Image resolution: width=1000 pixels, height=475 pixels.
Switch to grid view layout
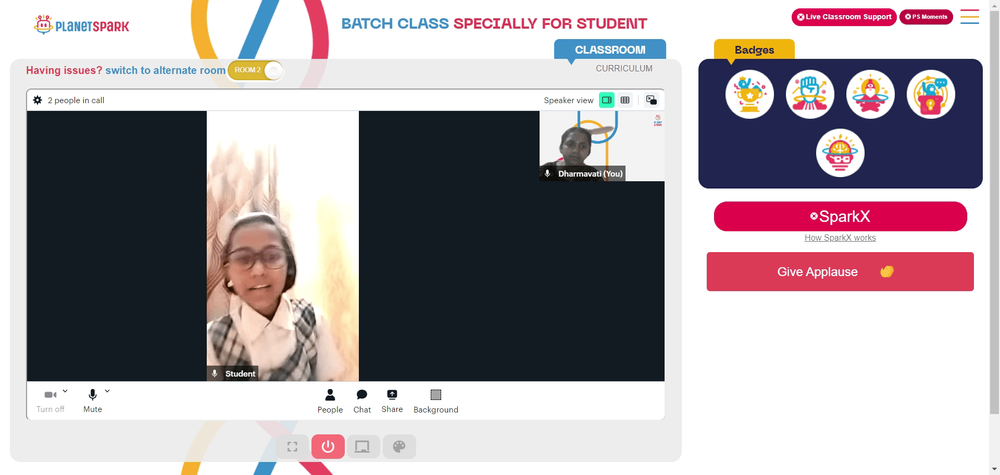tap(625, 100)
